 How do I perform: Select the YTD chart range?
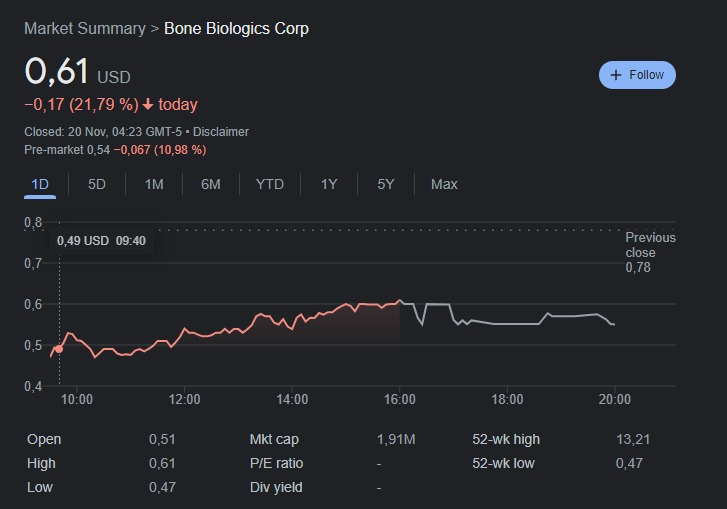pos(270,184)
